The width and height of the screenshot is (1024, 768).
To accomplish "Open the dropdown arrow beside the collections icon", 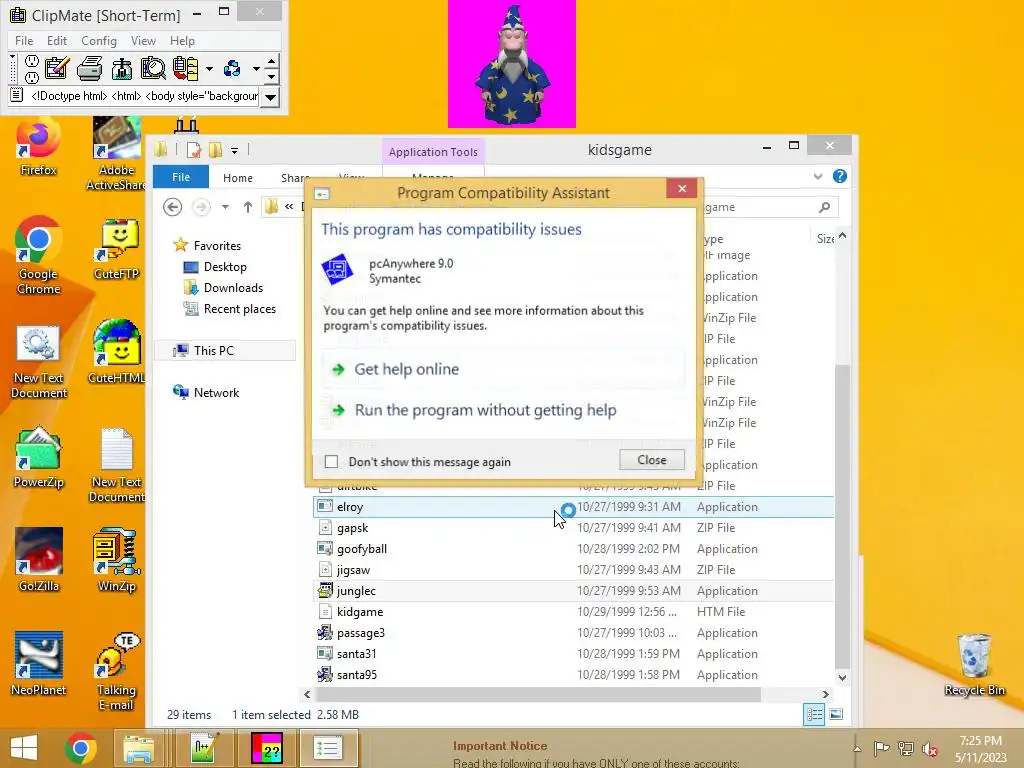I will (x=209, y=69).
